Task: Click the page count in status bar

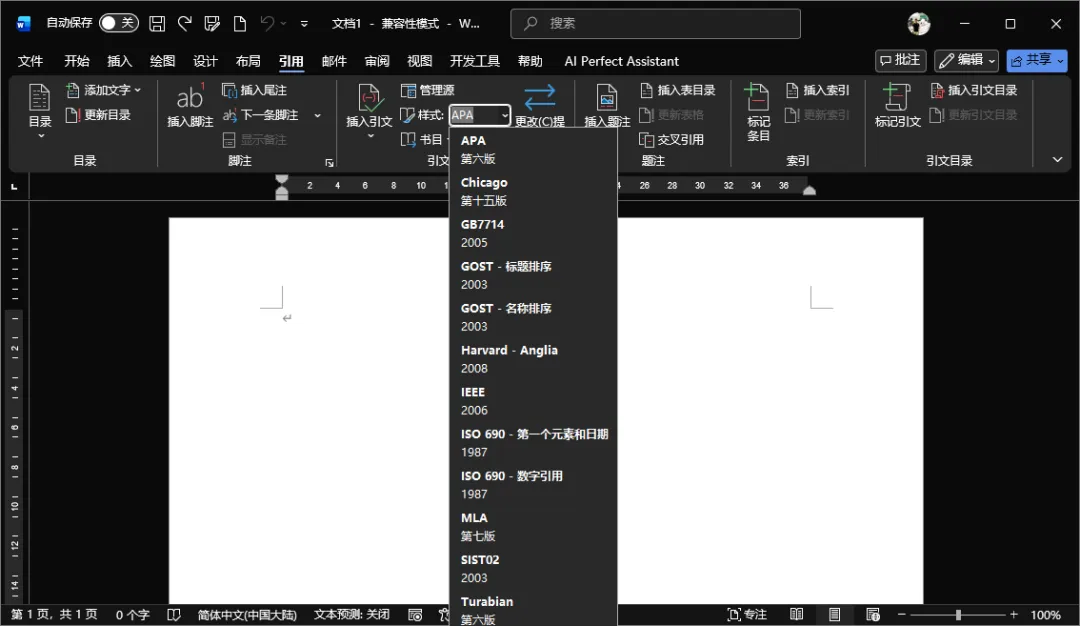Action: [x=54, y=614]
